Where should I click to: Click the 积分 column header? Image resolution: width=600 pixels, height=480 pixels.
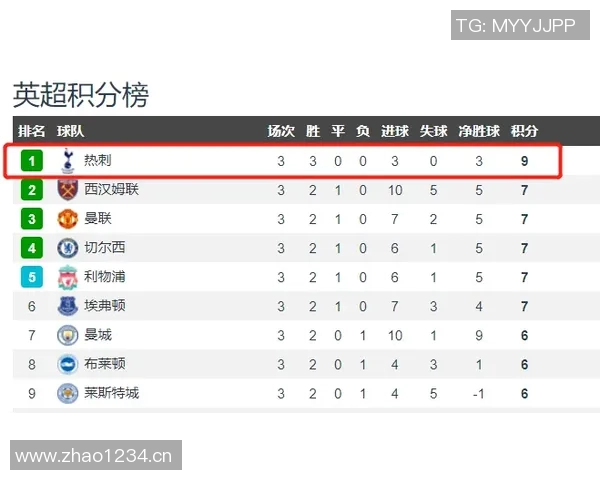(x=524, y=131)
